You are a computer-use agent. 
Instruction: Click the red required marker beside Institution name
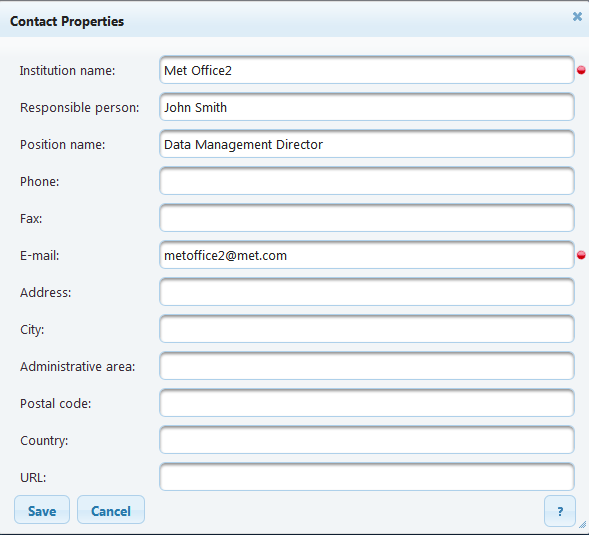581,70
